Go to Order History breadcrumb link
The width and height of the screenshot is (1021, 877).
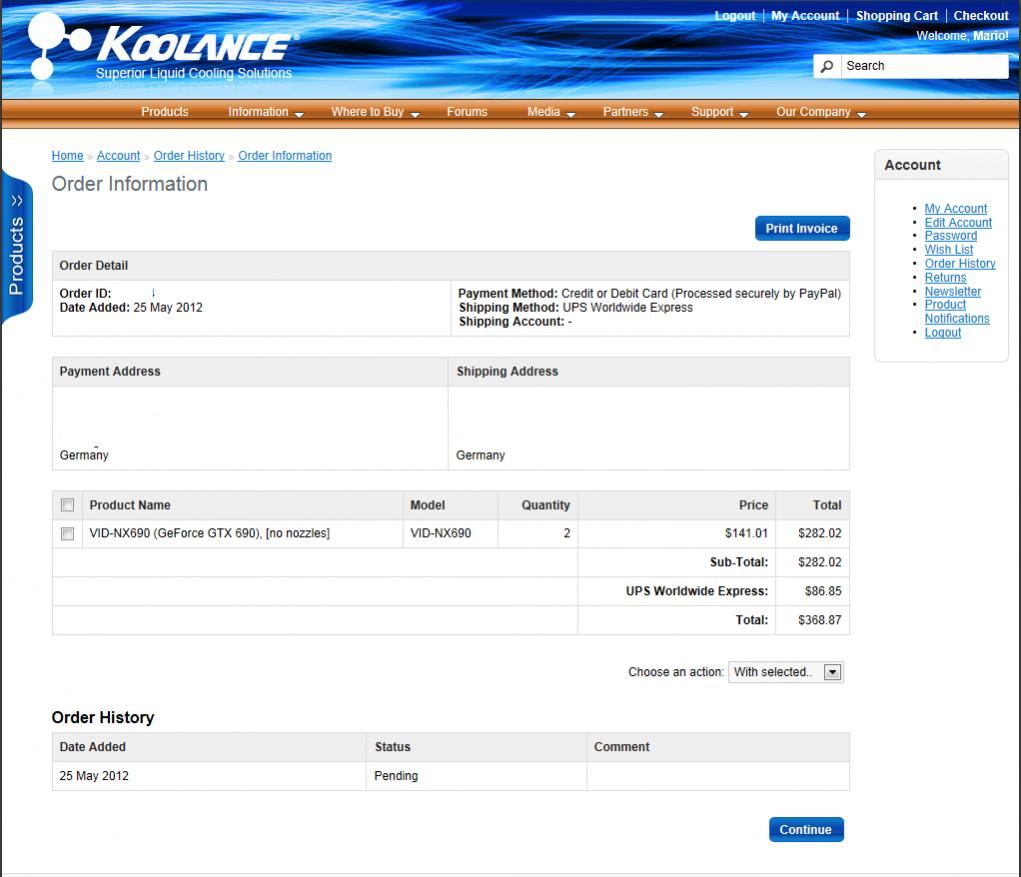coord(189,156)
